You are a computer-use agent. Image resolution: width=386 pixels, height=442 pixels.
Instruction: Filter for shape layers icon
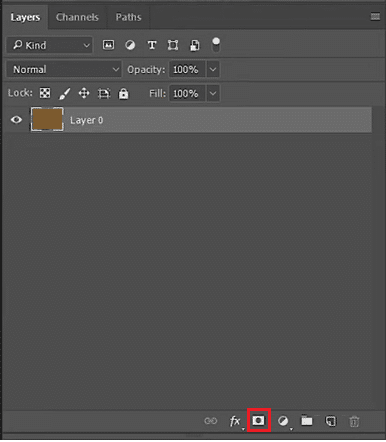coord(173,45)
